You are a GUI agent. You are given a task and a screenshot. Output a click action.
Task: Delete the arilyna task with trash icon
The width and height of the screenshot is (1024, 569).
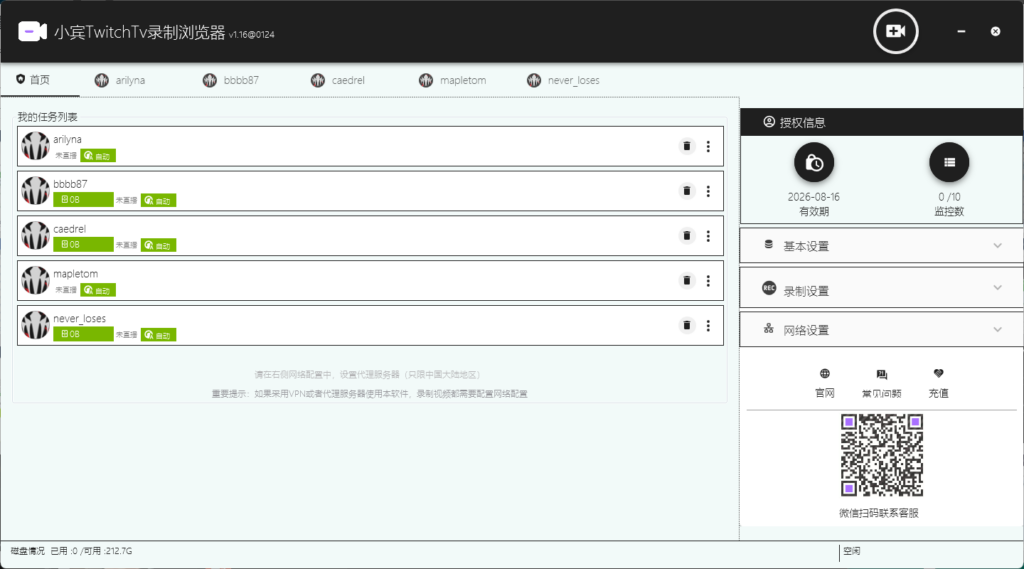click(x=686, y=147)
